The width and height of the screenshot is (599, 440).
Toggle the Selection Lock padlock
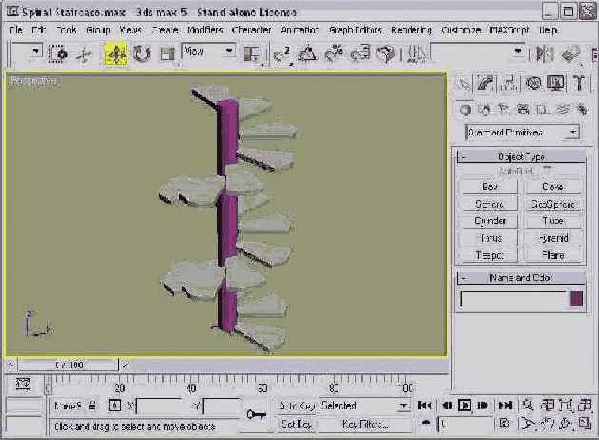click(x=92, y=406)
